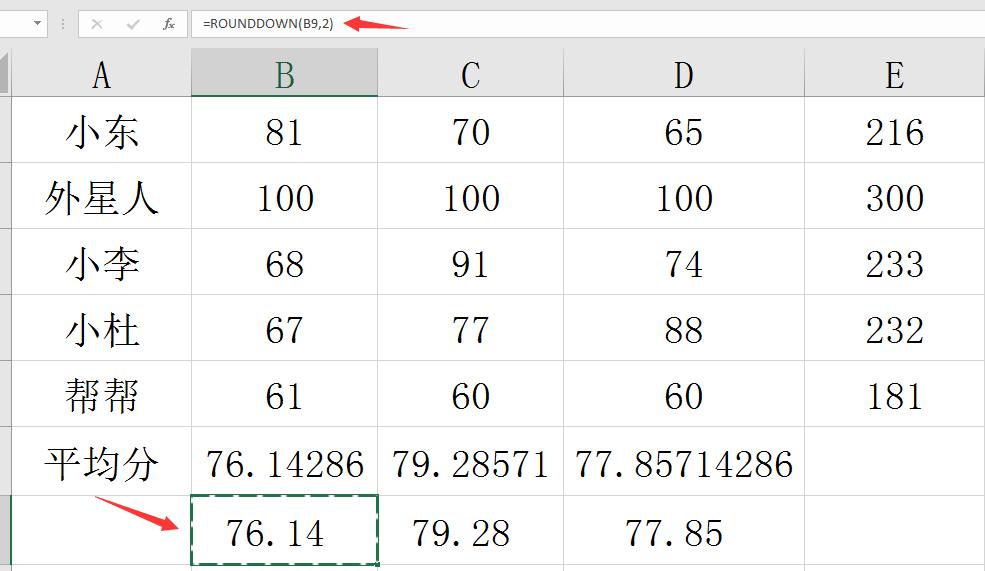
Task: Select the total cell 216
Action: (x=895, y=130)
